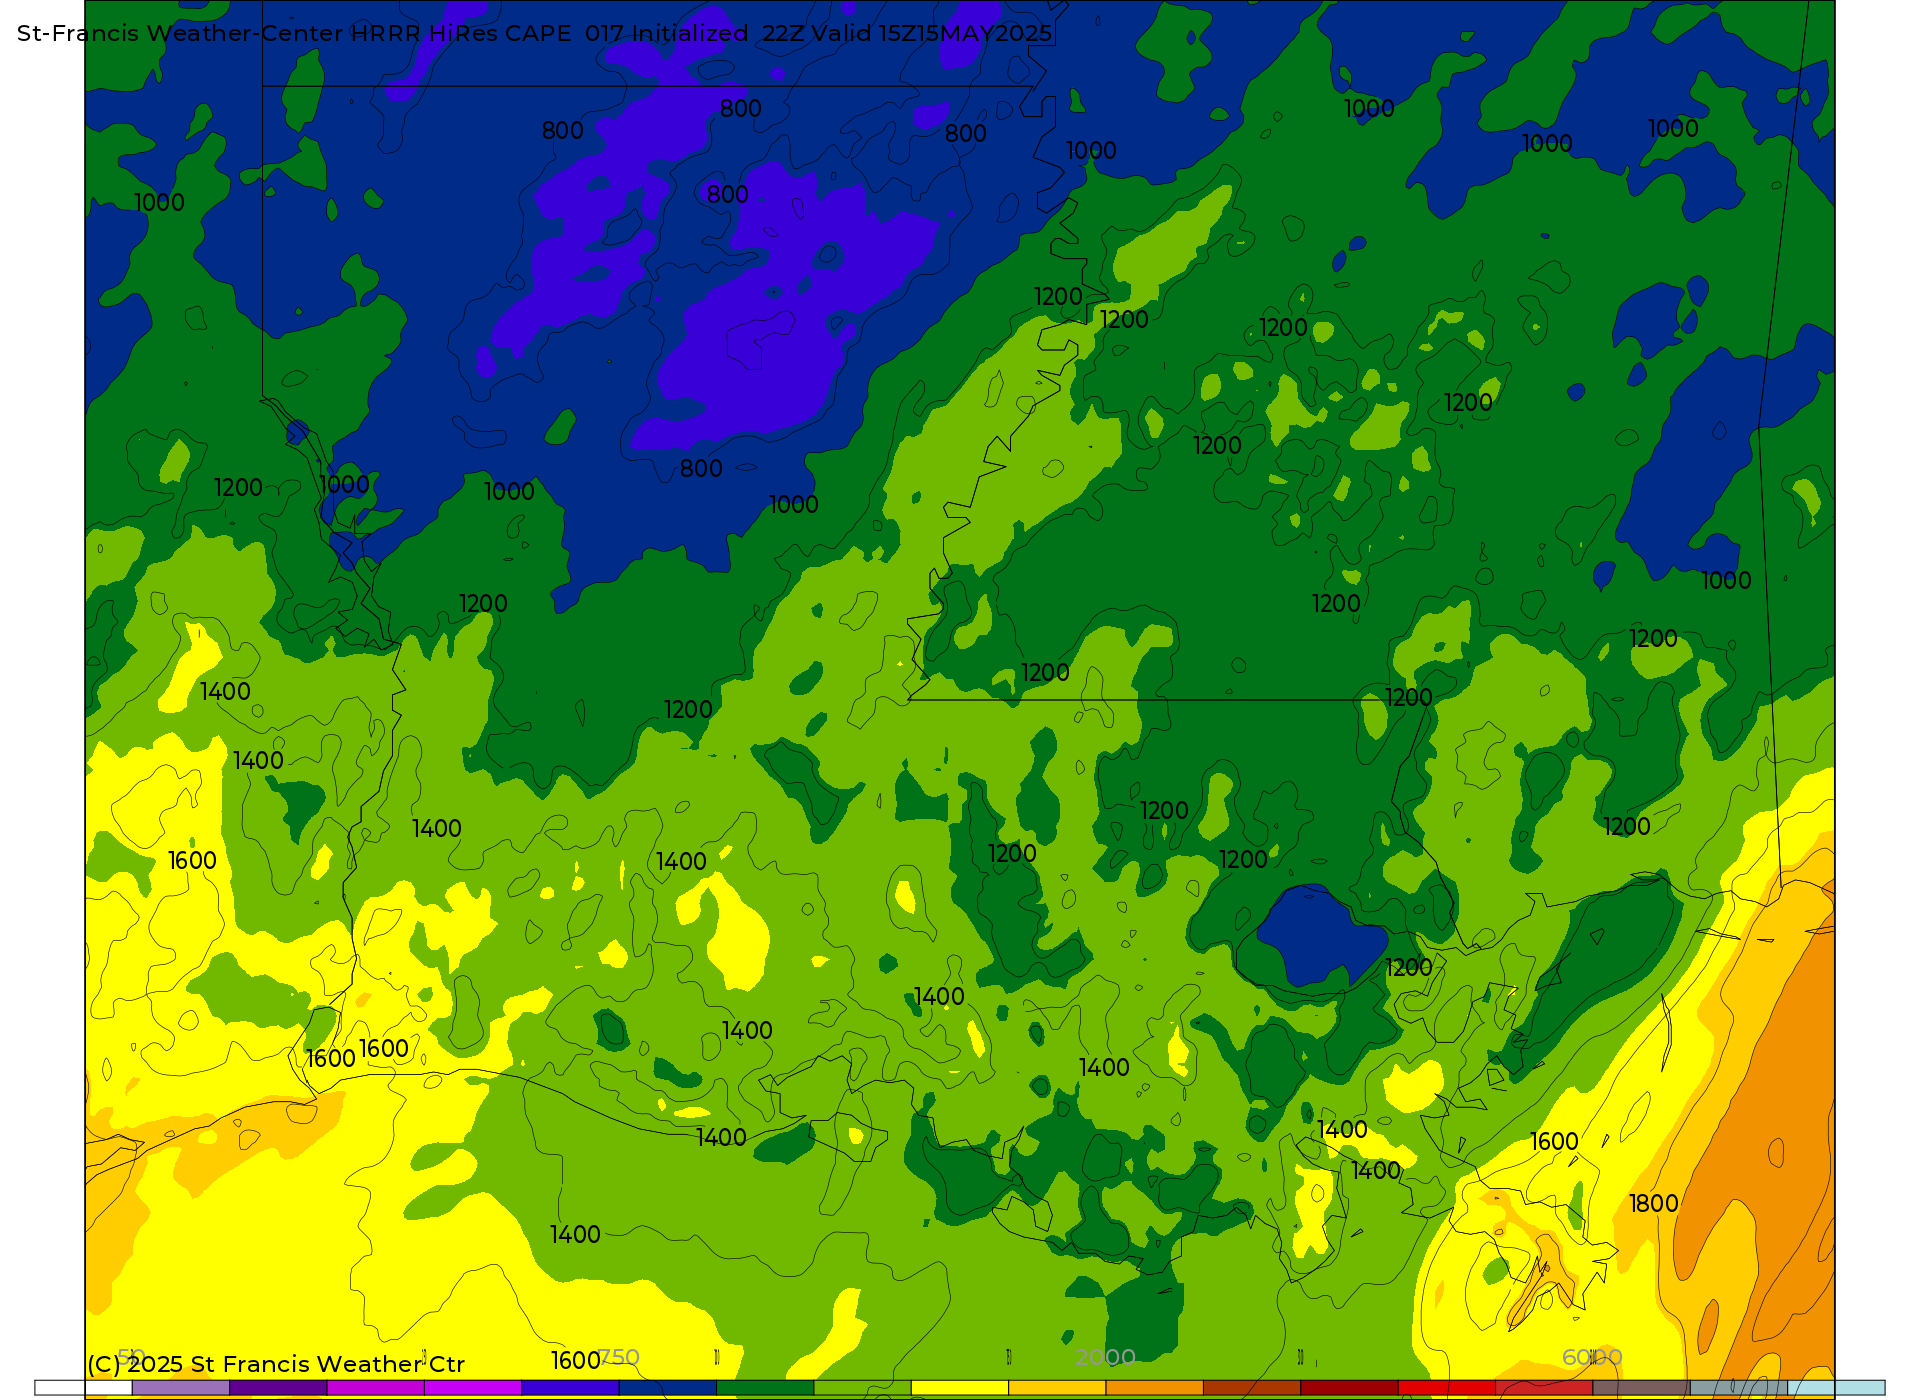Select the blue-gray swatch before the light blue one

(1739, 1388)
